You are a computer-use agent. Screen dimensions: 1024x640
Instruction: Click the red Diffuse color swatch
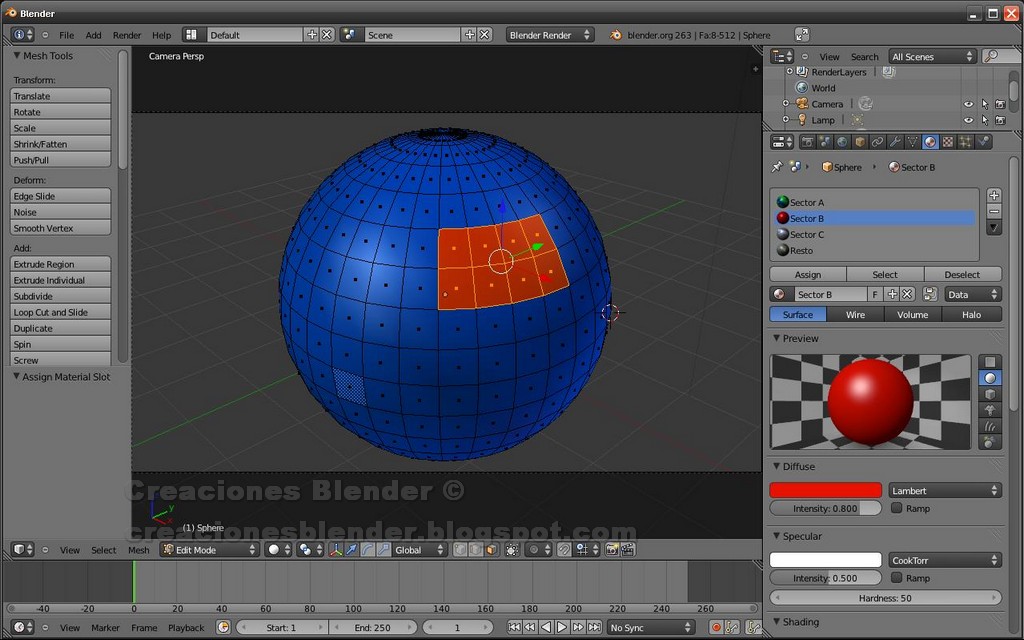tap(825, 489)
